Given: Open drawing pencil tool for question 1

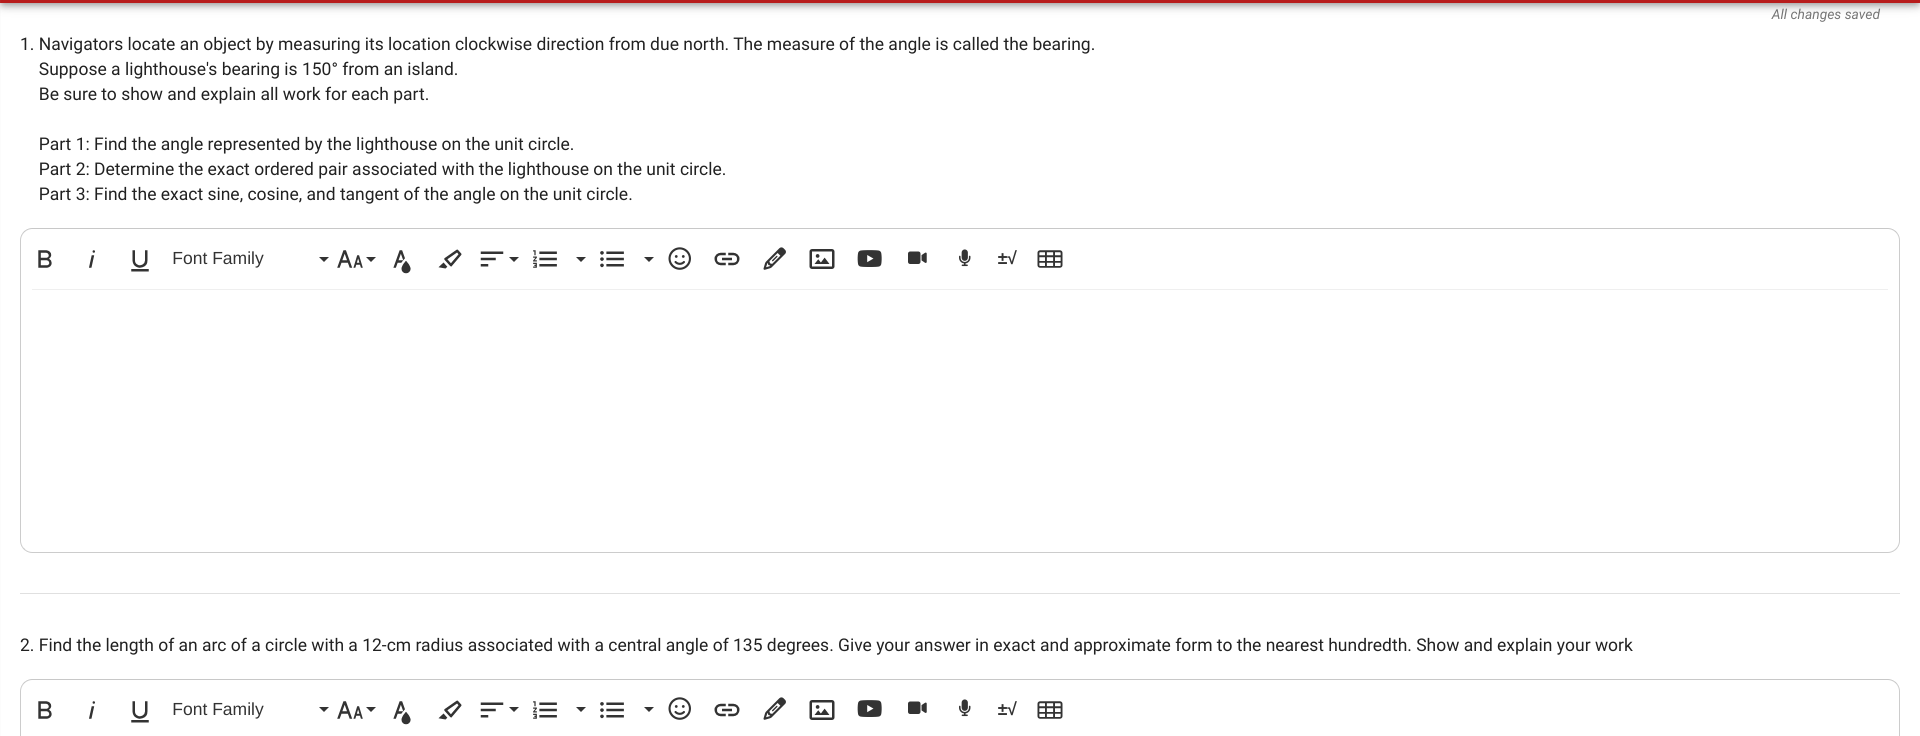Looking at the screenshot, I should [x=774, y=259].
